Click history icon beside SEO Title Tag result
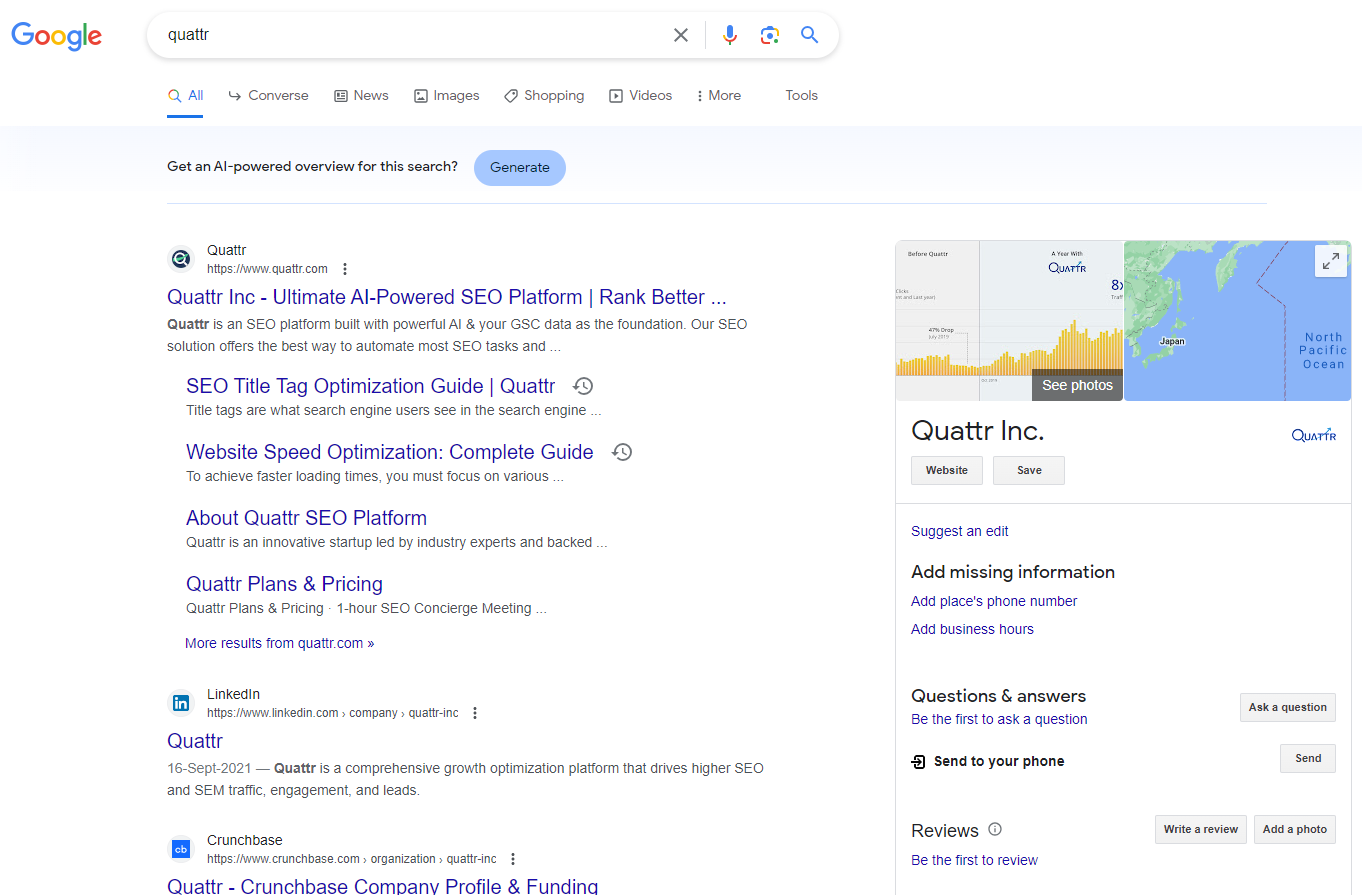This screenshot has width=1362, height=895. coord(583,386)
